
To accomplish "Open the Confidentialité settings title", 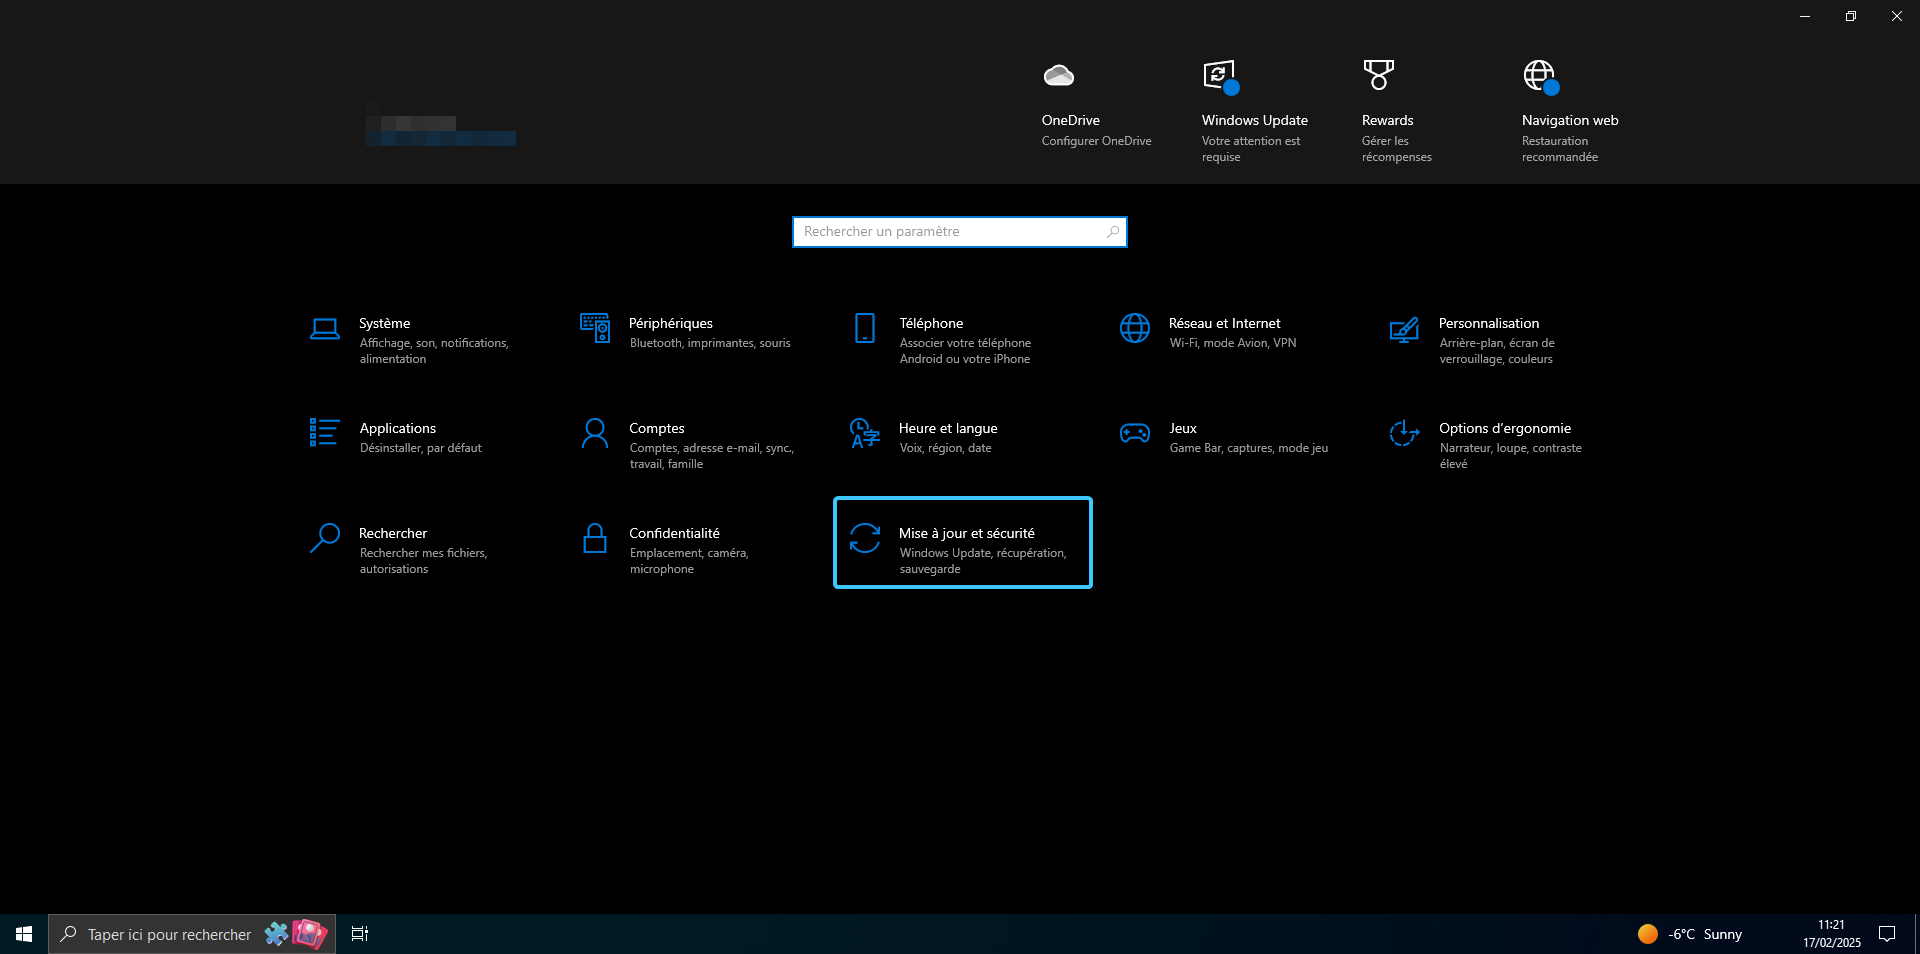I will click(674, 533).
